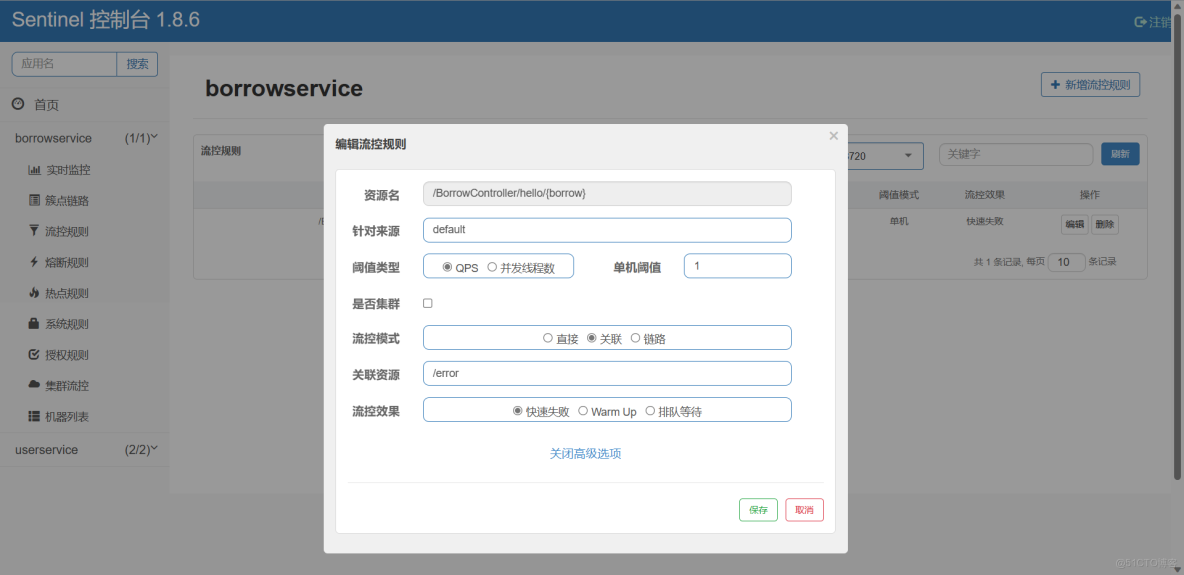Click the 快速失败 cell in rule table

coord(985,221)
